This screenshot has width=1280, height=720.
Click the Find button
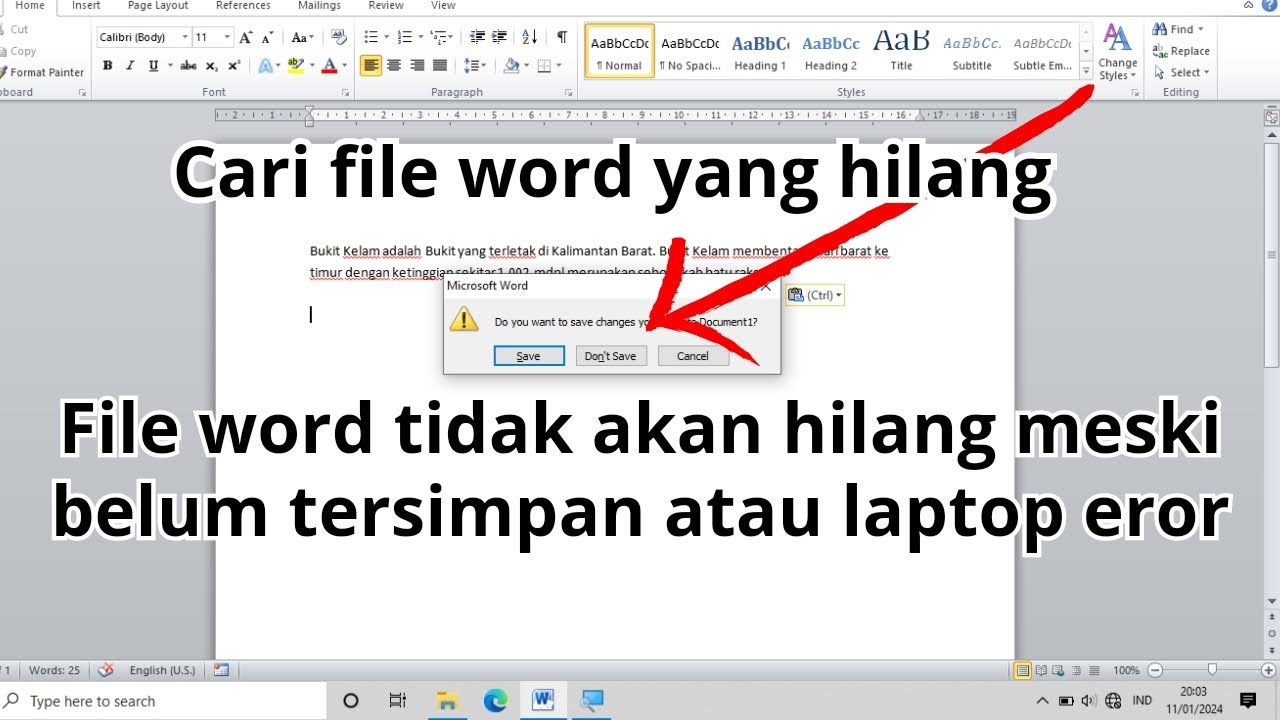click(1179, 30)
